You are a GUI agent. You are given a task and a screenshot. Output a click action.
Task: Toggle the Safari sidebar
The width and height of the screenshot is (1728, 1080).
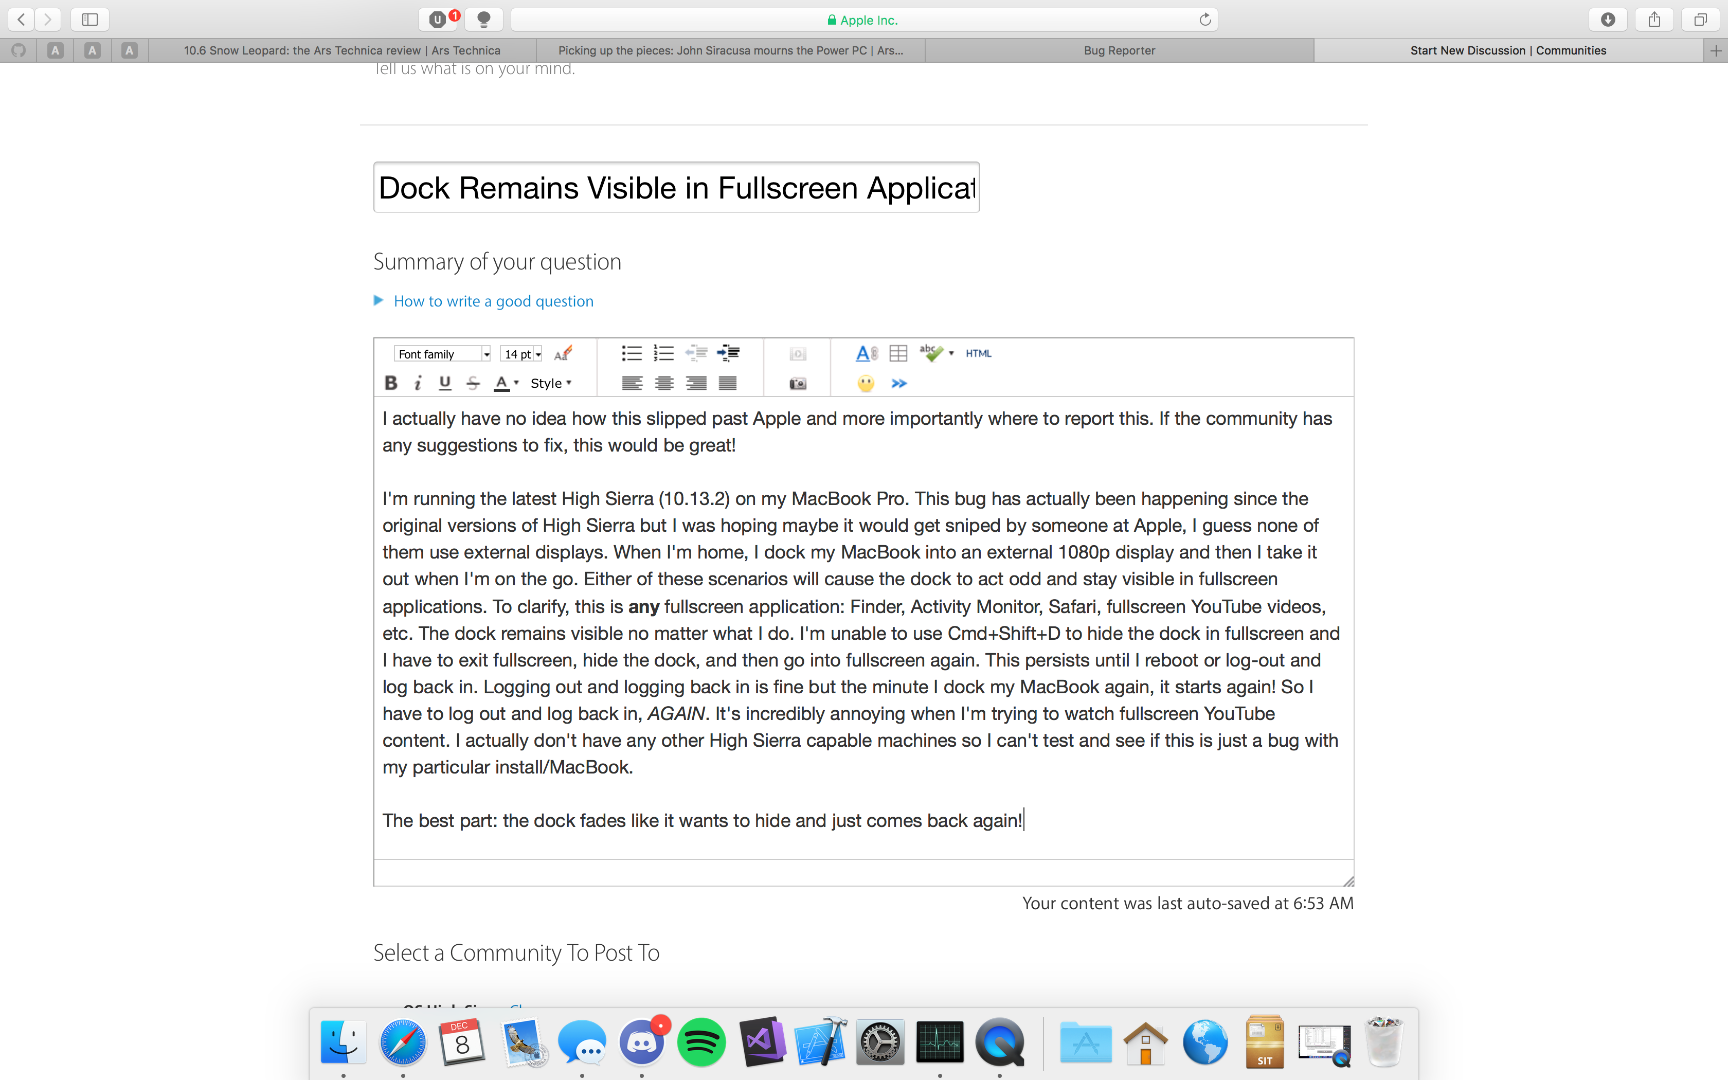tap(90, 19)
